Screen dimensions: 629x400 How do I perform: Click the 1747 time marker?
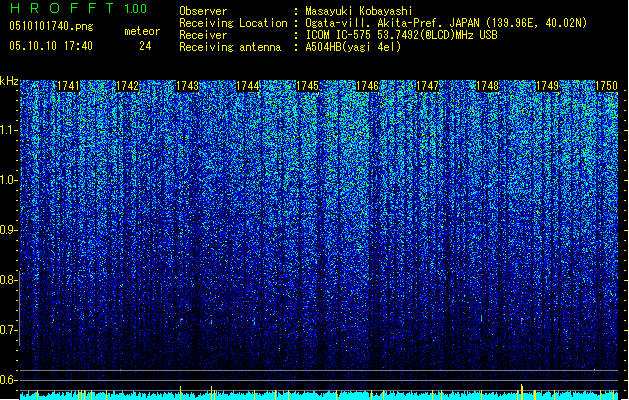pyautogui.click(x=428, y=86)
